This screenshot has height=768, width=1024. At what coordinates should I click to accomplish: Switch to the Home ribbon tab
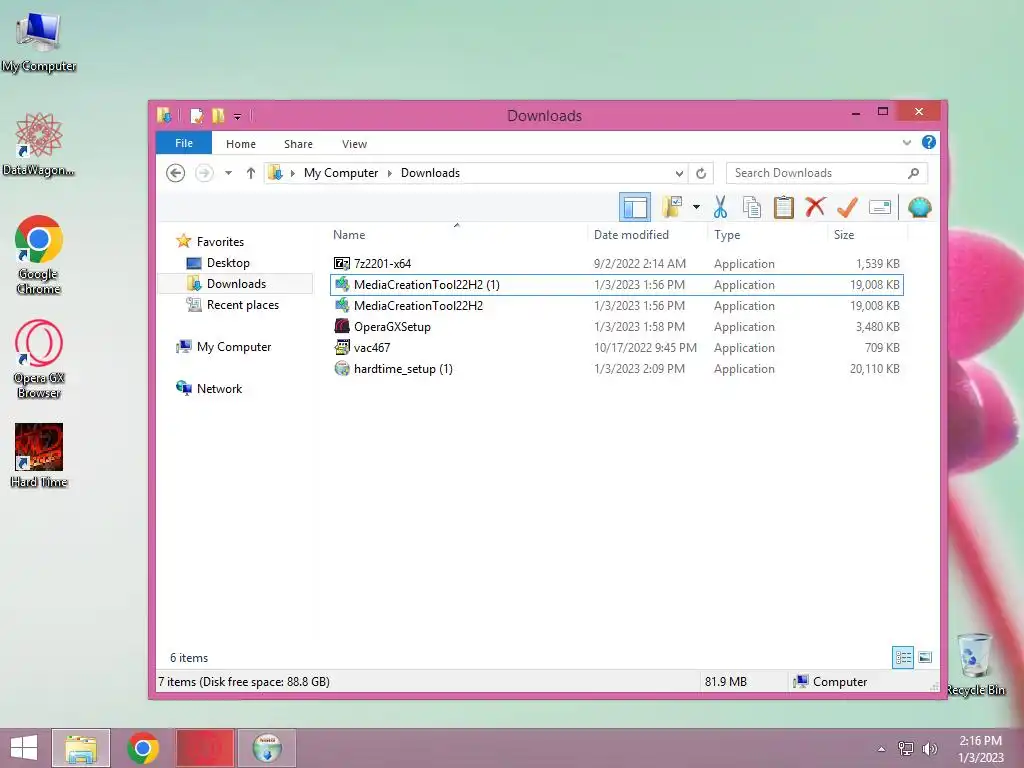[241, 144]
